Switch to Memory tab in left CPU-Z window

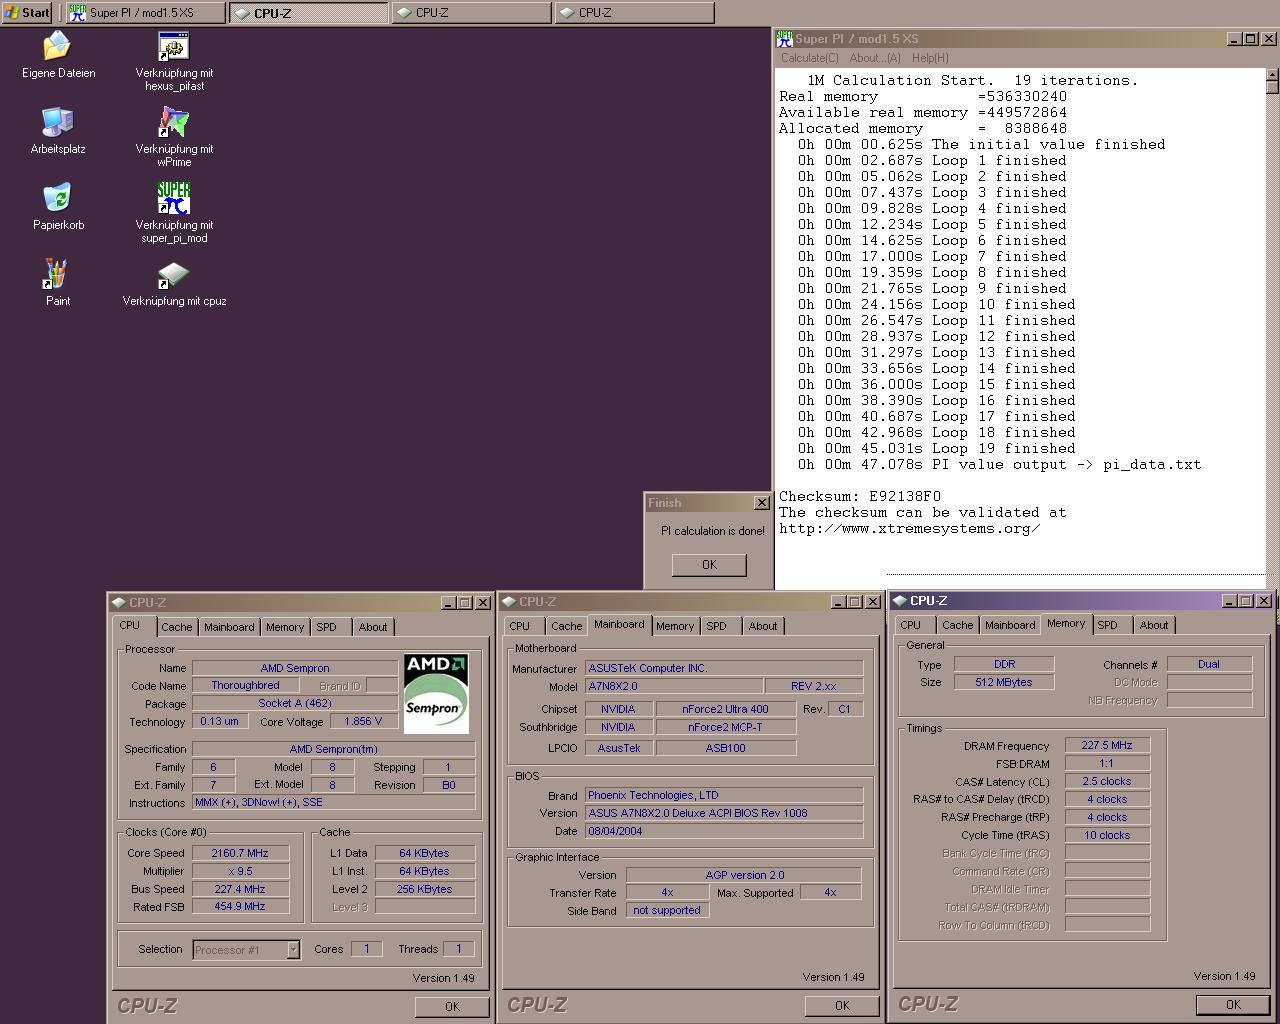pos(285,627)
